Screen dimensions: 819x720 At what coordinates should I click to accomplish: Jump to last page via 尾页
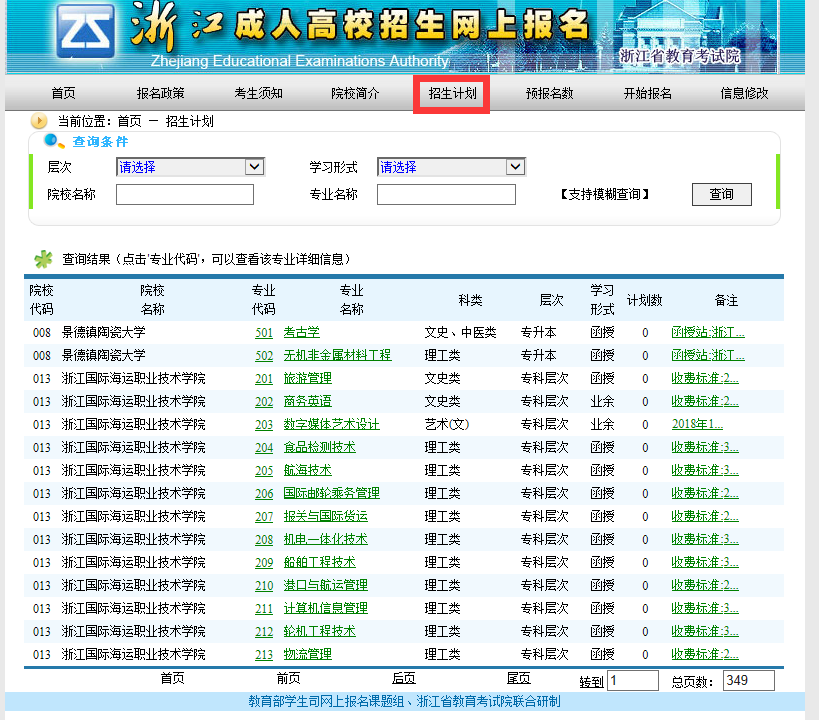[x=518, y=678]
